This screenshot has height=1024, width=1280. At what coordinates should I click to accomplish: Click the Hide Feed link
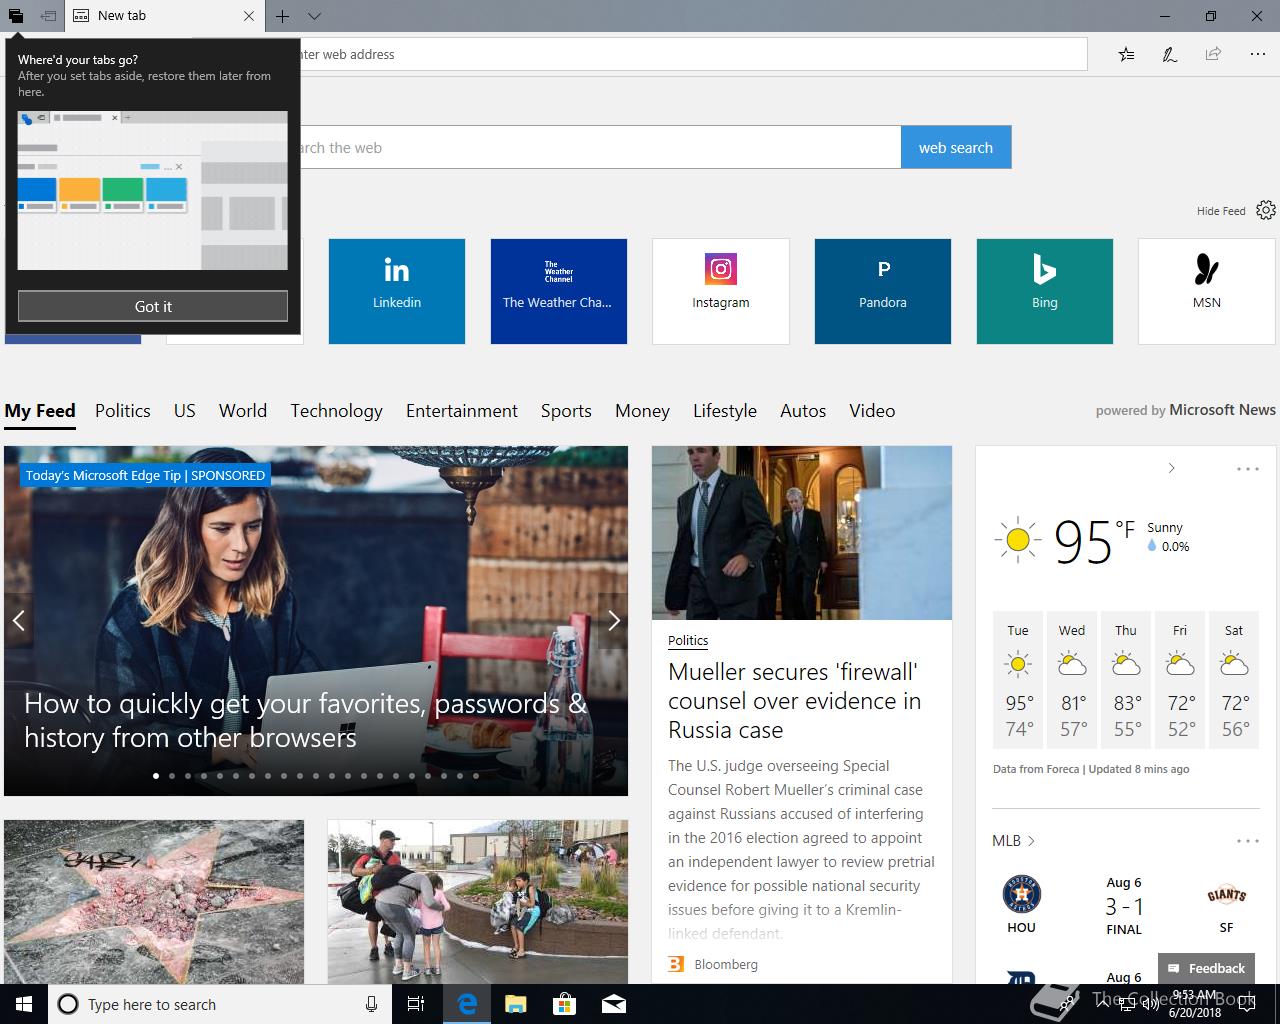point(1221,211)
